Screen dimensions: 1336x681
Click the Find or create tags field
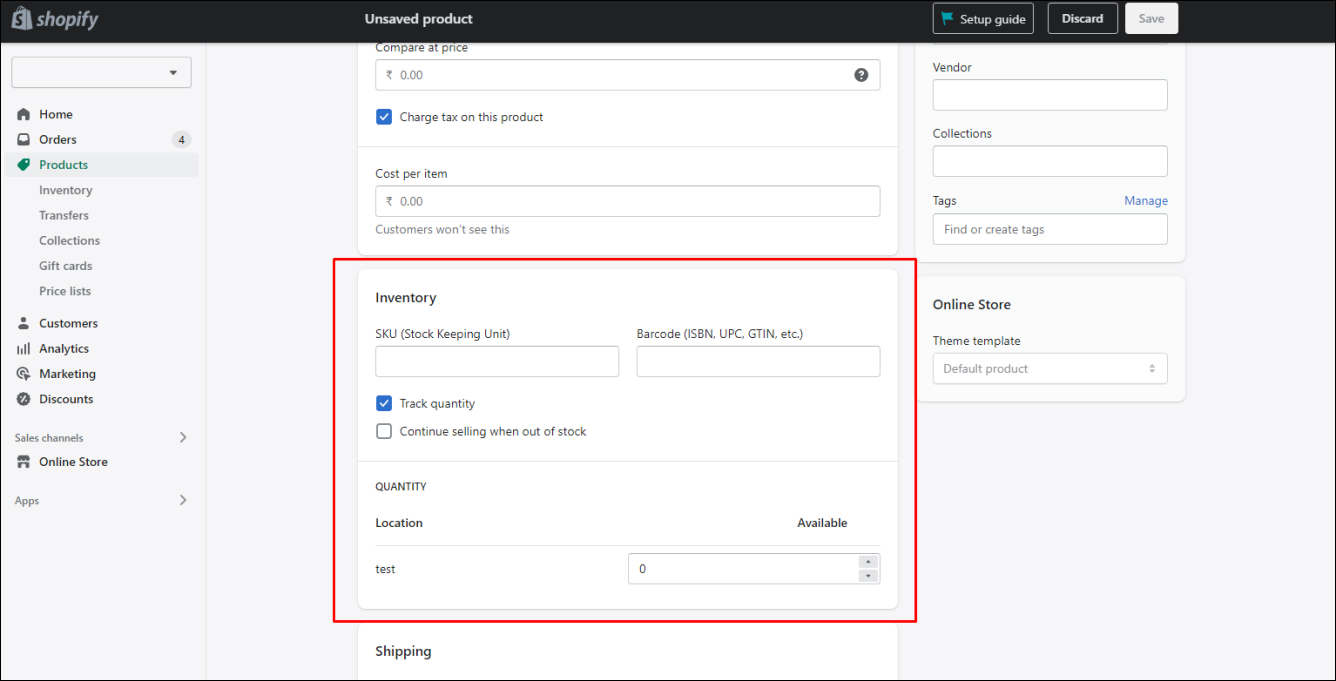[1050, 229]
